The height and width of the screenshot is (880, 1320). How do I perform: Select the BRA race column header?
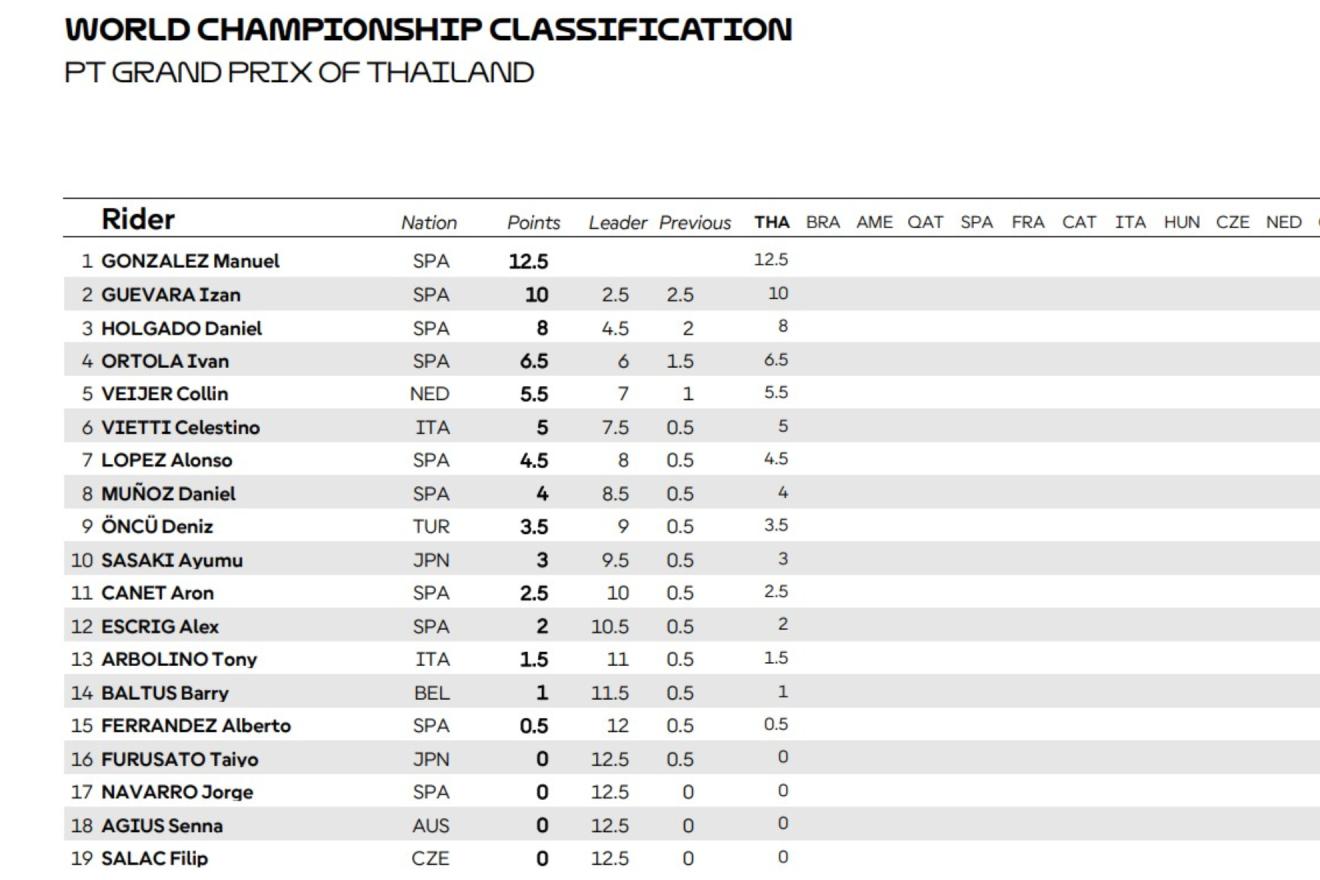[x=823, y=222]
